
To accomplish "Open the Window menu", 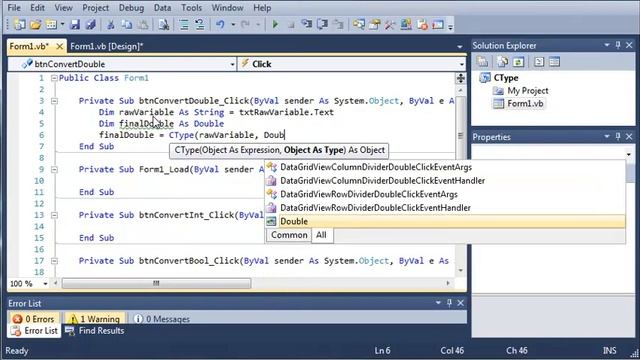I will pyautogui.click(x=227, y=8).
